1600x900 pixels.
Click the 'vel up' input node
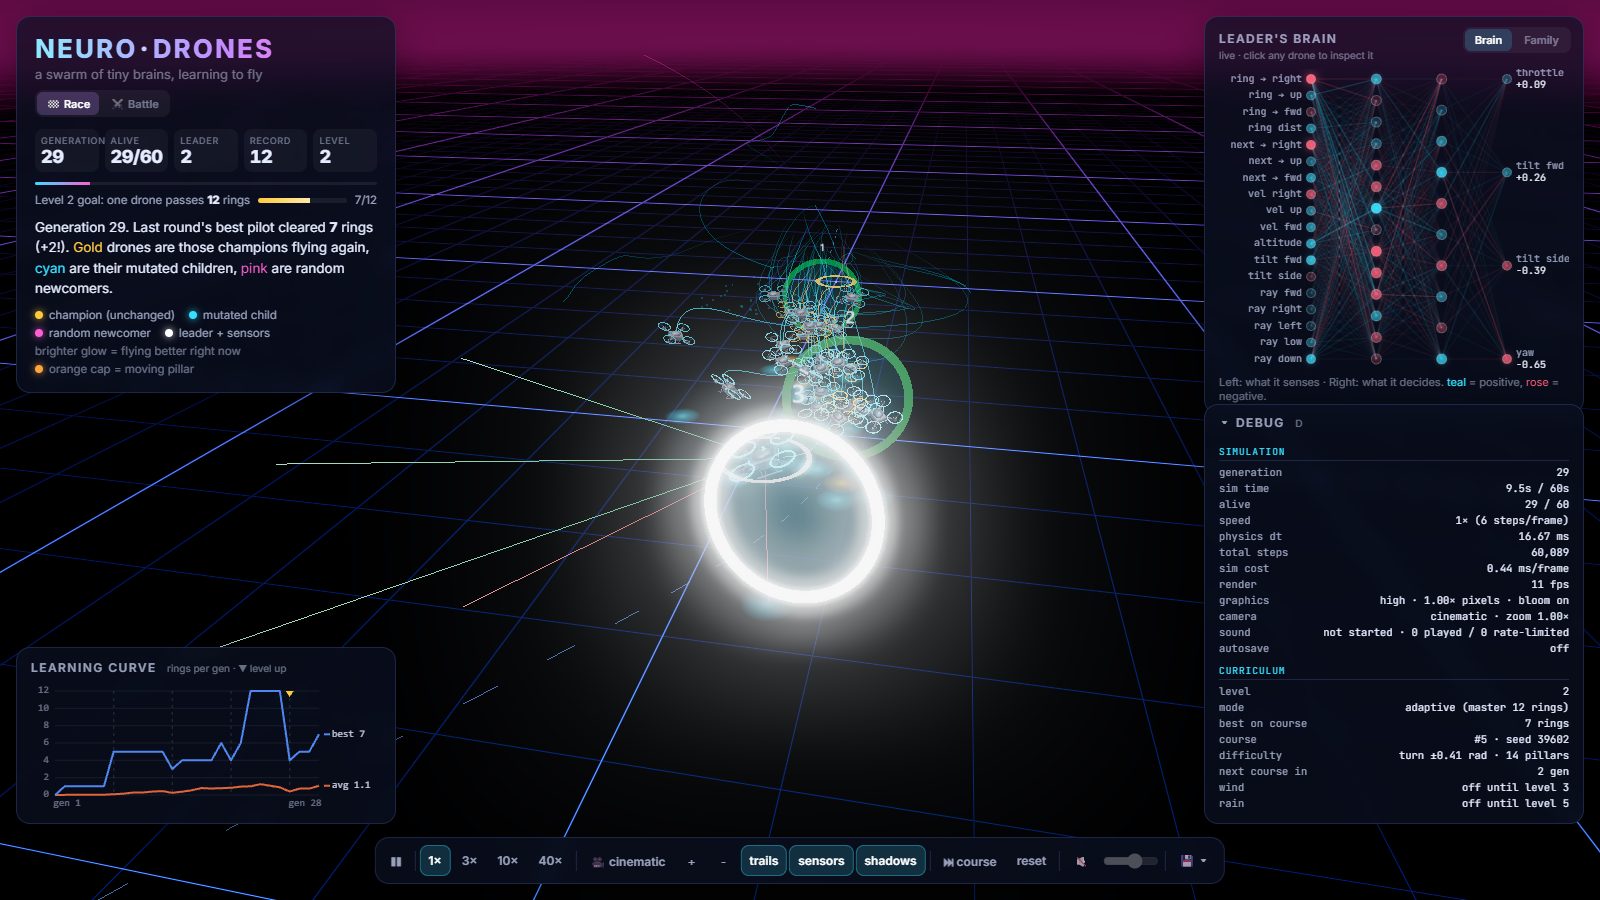[x=1311, y=210]
